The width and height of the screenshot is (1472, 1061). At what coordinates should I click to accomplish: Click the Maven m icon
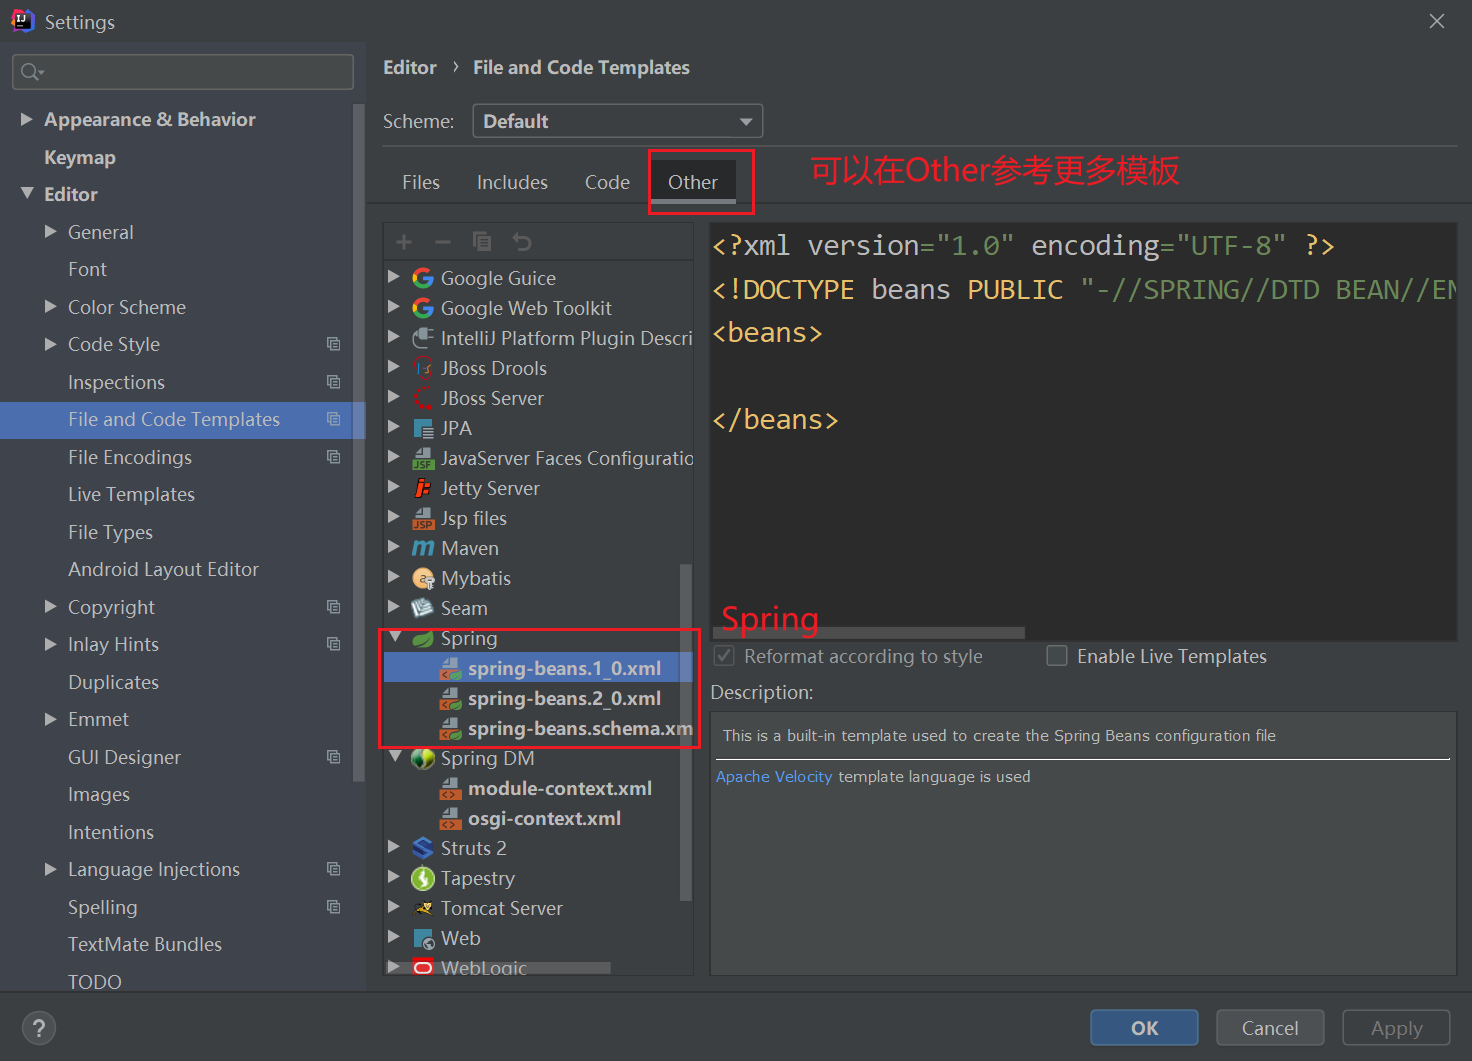pos(423,548)
